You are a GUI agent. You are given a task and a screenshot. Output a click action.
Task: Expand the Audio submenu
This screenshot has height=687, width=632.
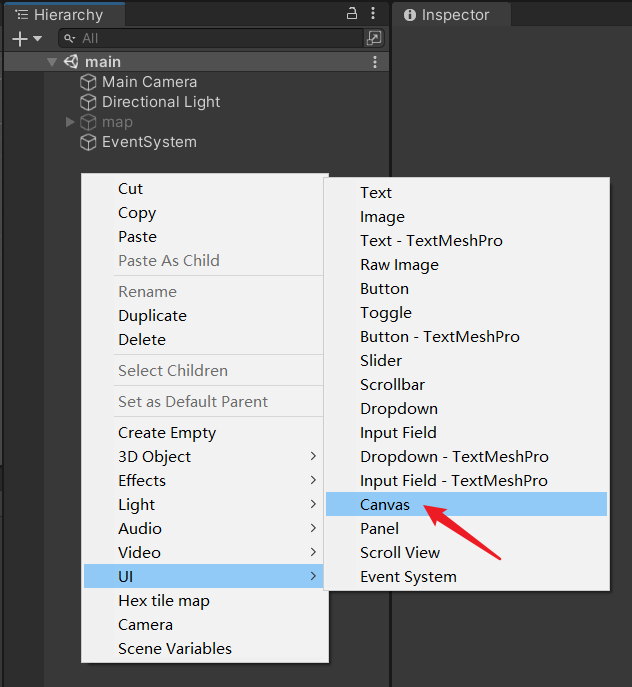tap(204, 528)
